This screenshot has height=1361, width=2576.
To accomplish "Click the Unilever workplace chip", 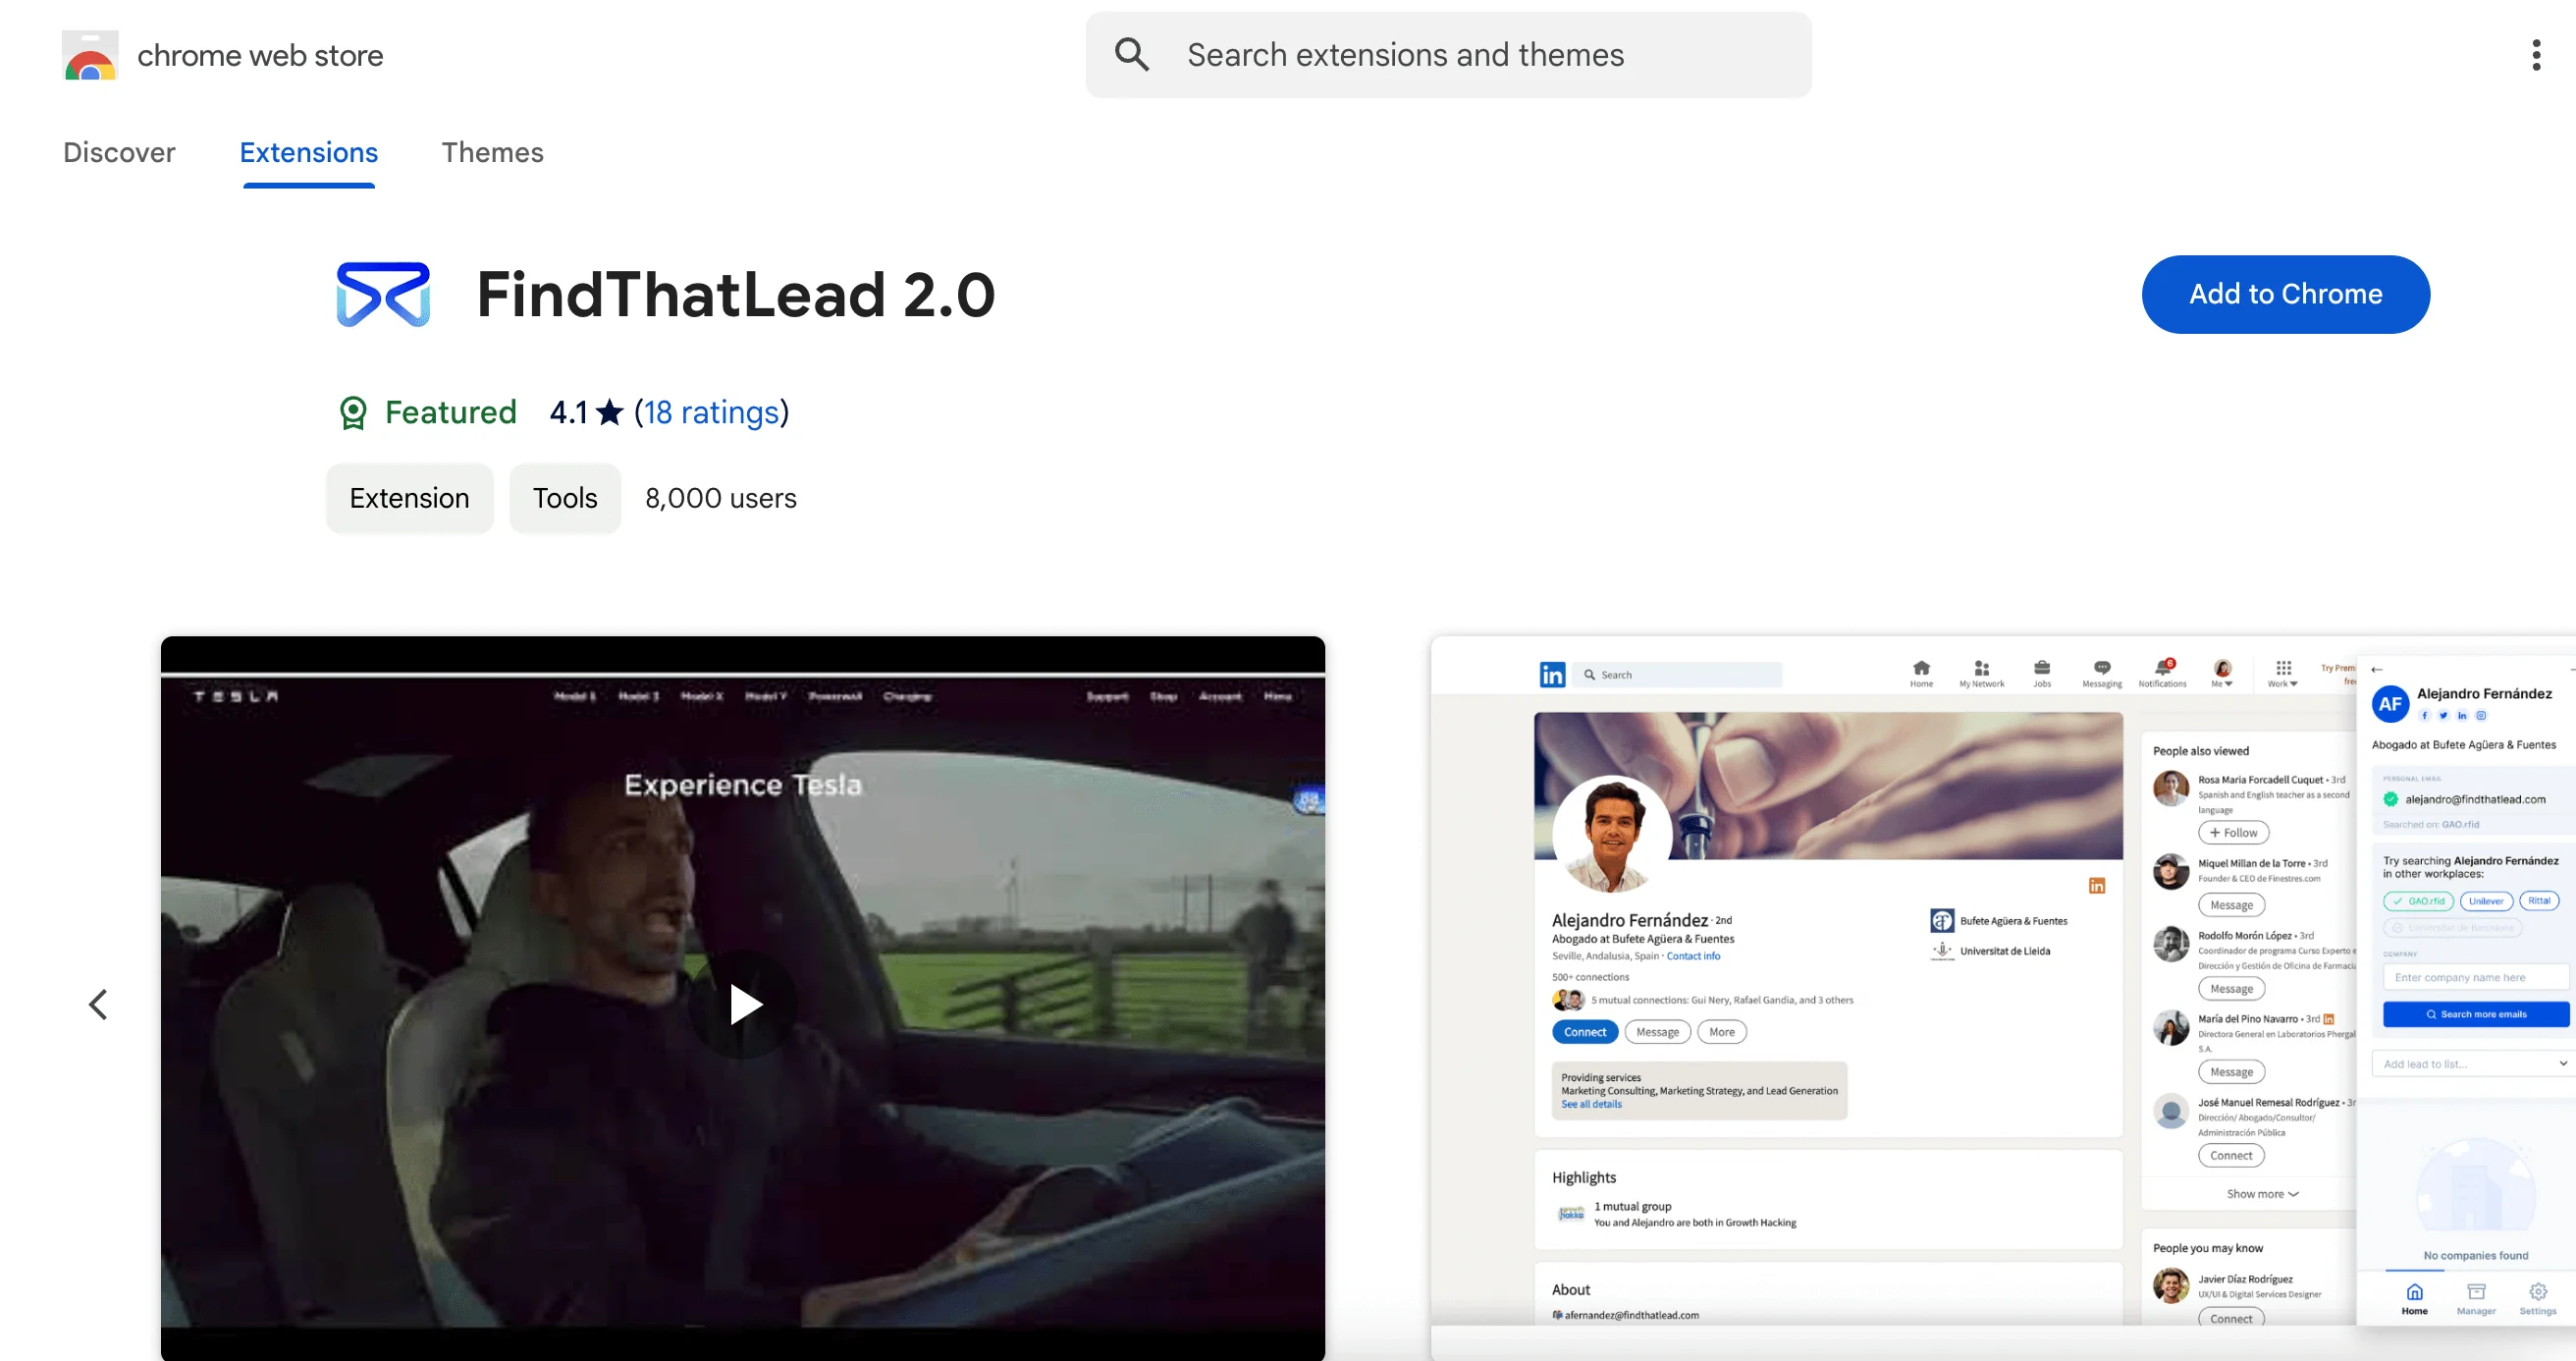I will [2486, 901].
